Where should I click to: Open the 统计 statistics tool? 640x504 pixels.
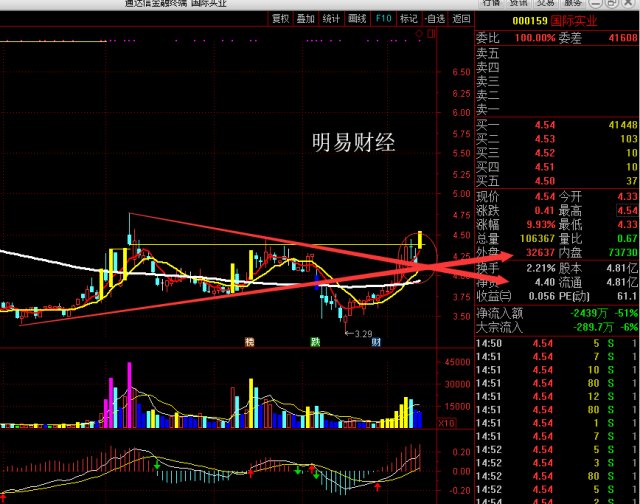[332, 18]
